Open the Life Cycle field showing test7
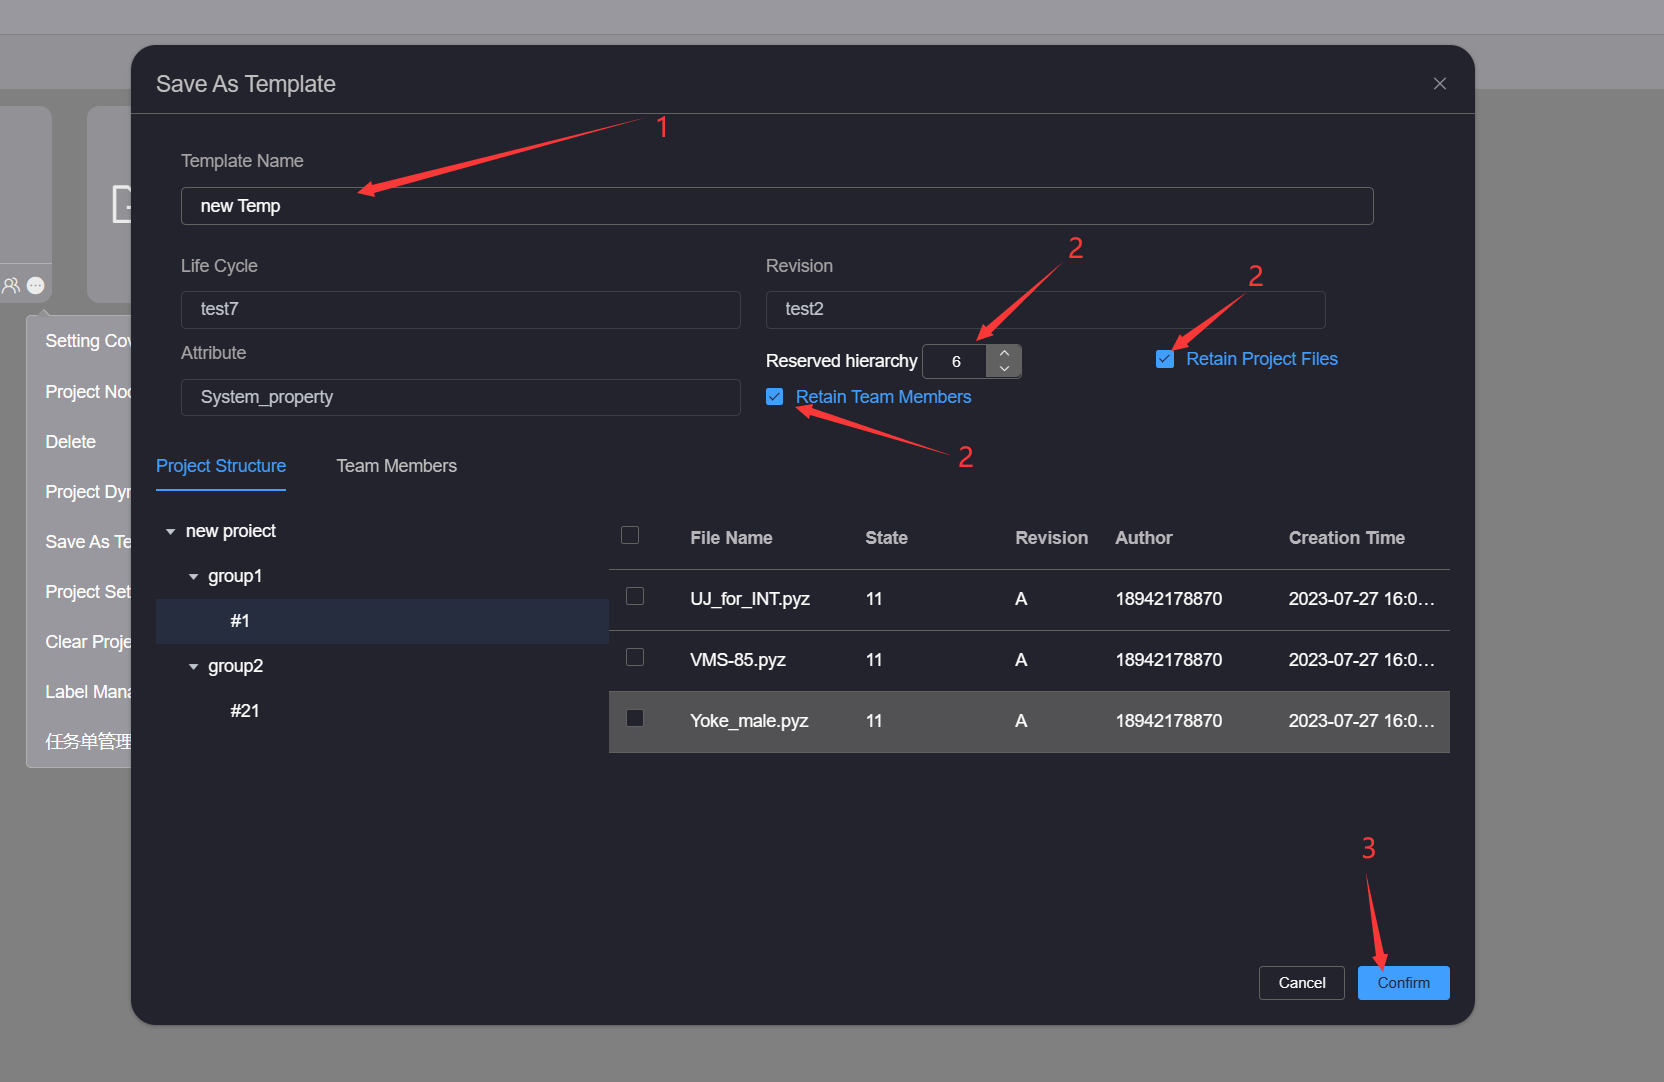Screen dimensions: 1664x1082 [460, 309]
